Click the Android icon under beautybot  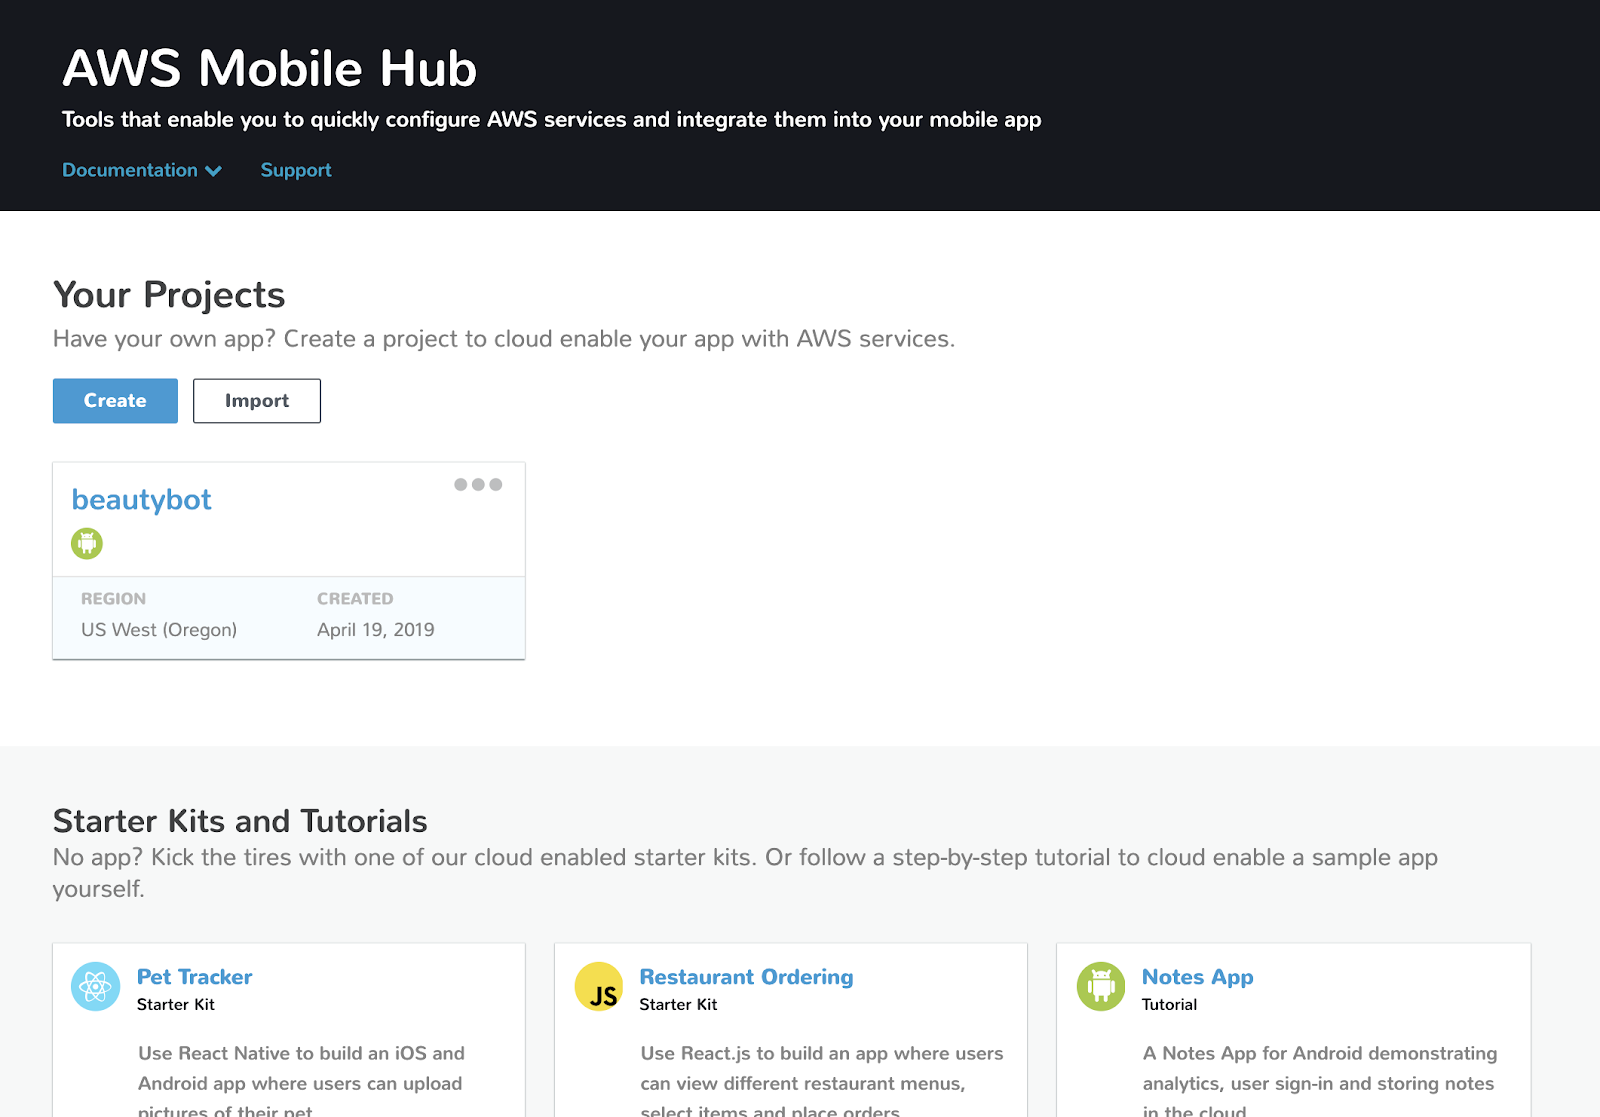(x=87, y=543)
